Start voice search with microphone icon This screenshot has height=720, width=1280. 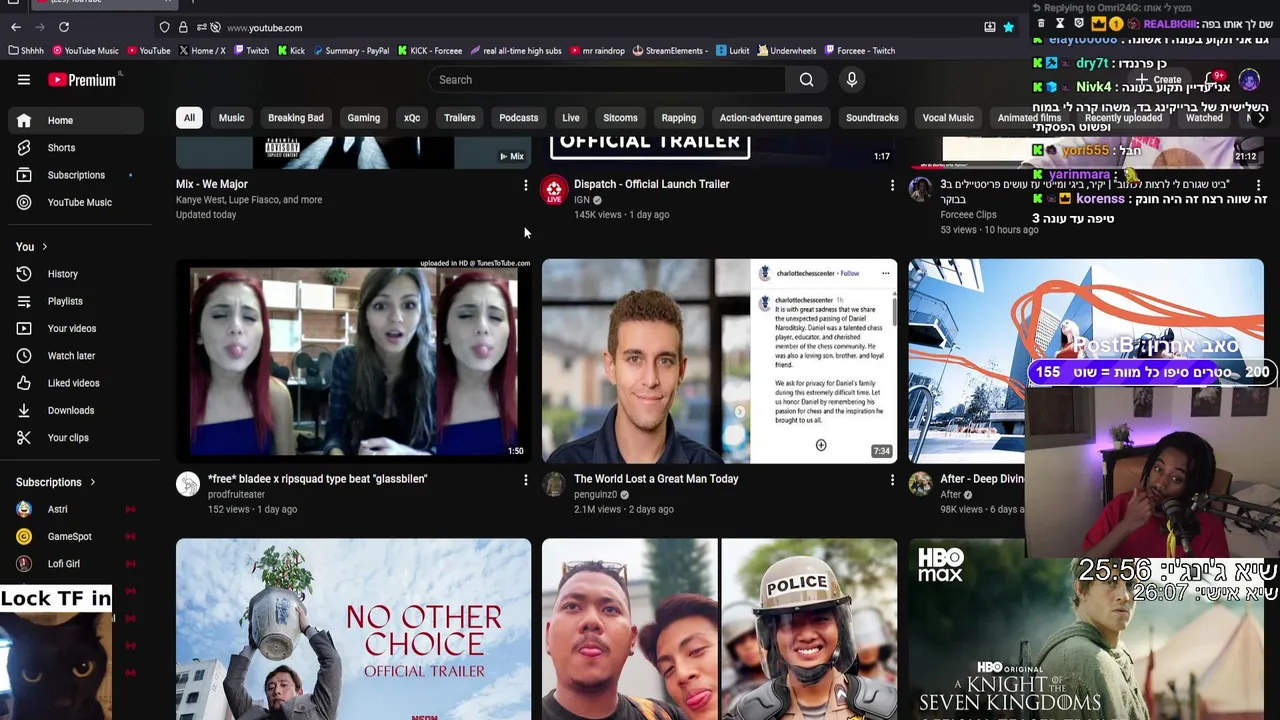[852, 80]
